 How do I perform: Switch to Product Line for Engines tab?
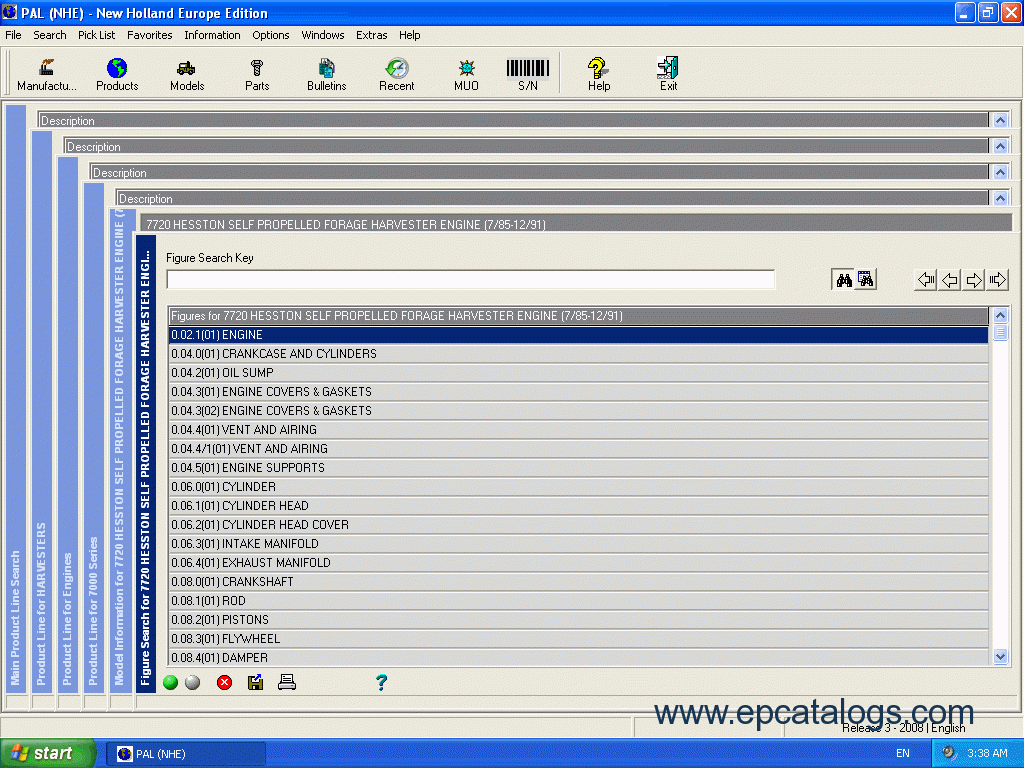pos(68,424)
